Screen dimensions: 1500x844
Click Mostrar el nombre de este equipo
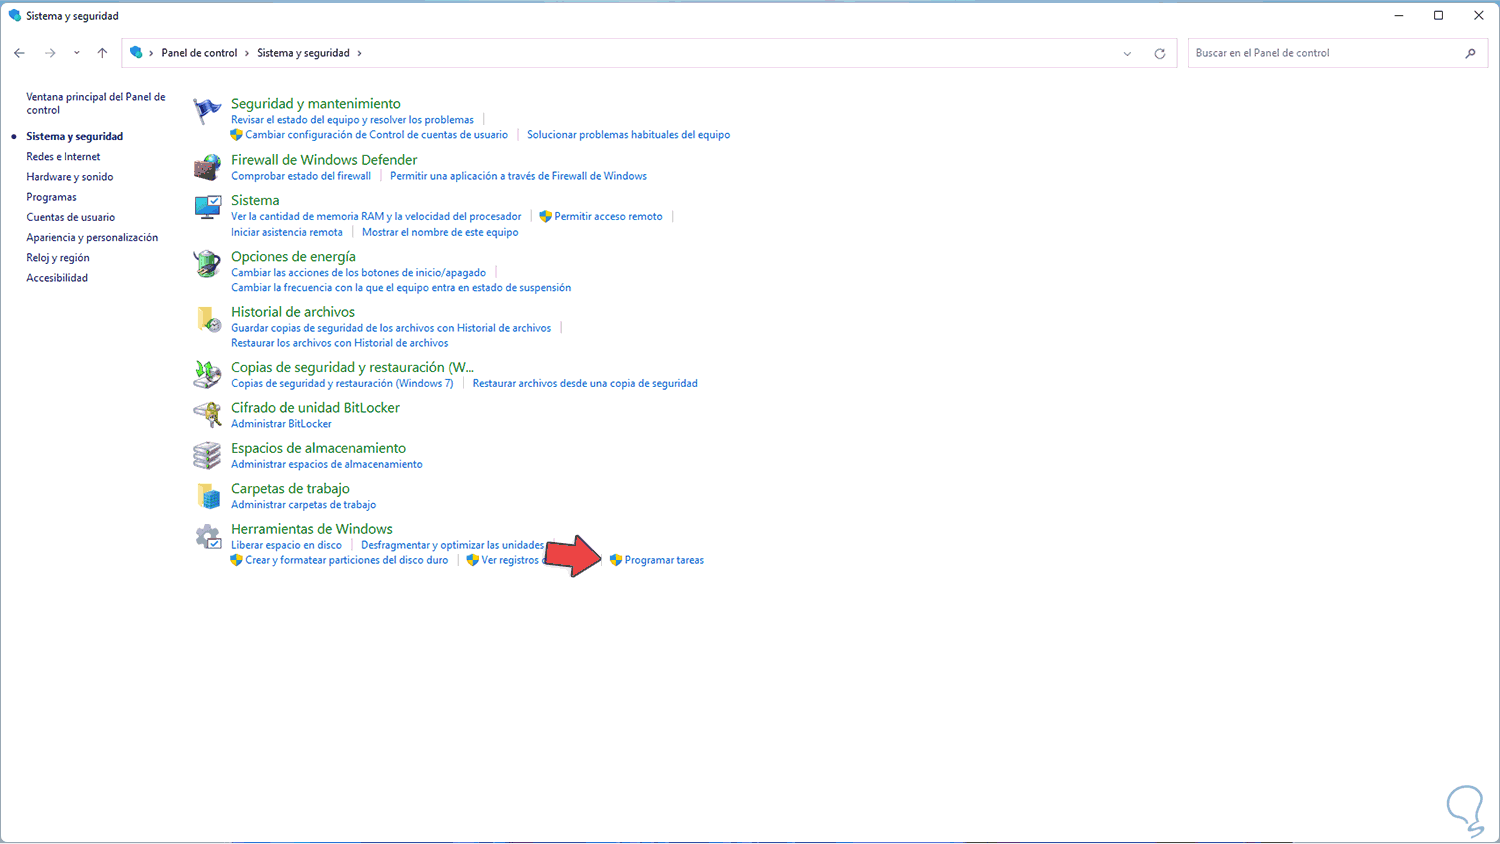tap(440, 232)
